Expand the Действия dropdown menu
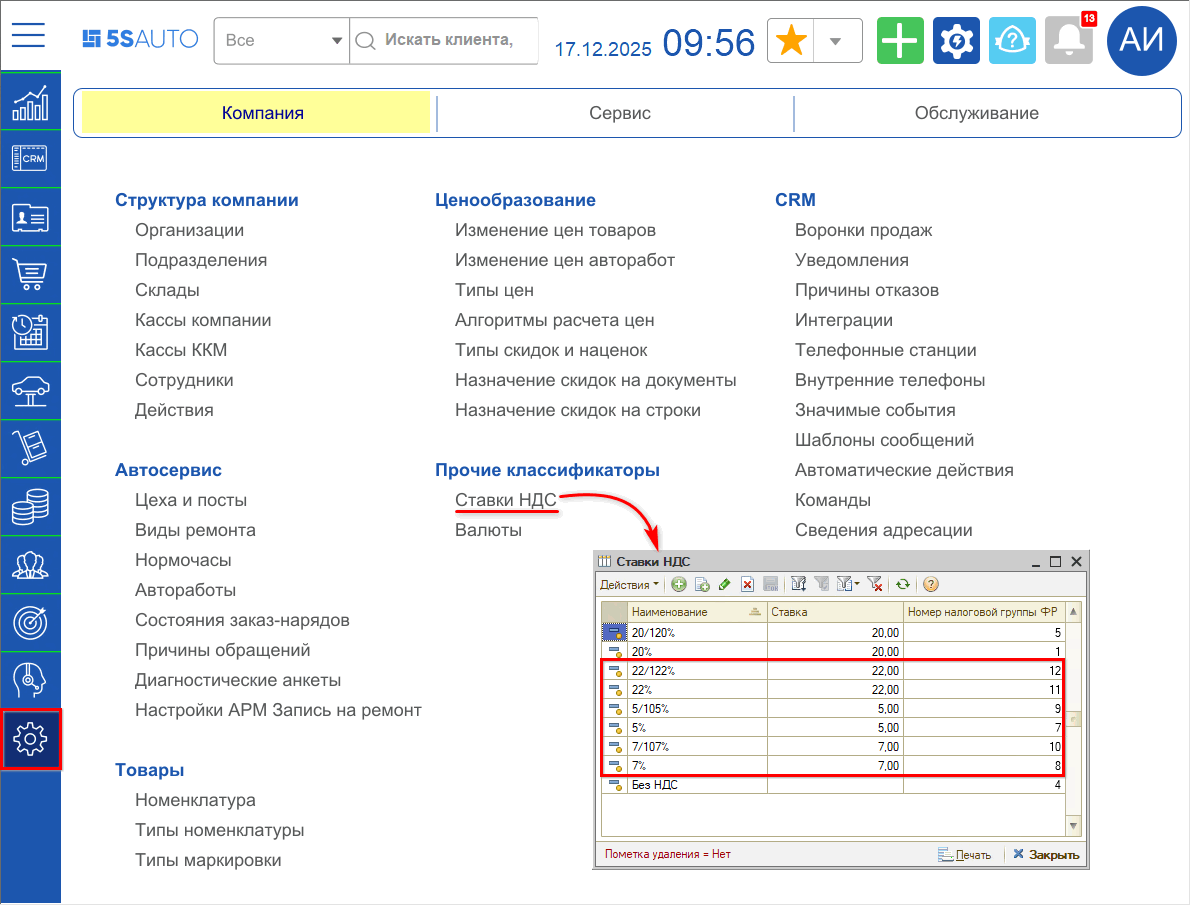 [x=629, y=585]
